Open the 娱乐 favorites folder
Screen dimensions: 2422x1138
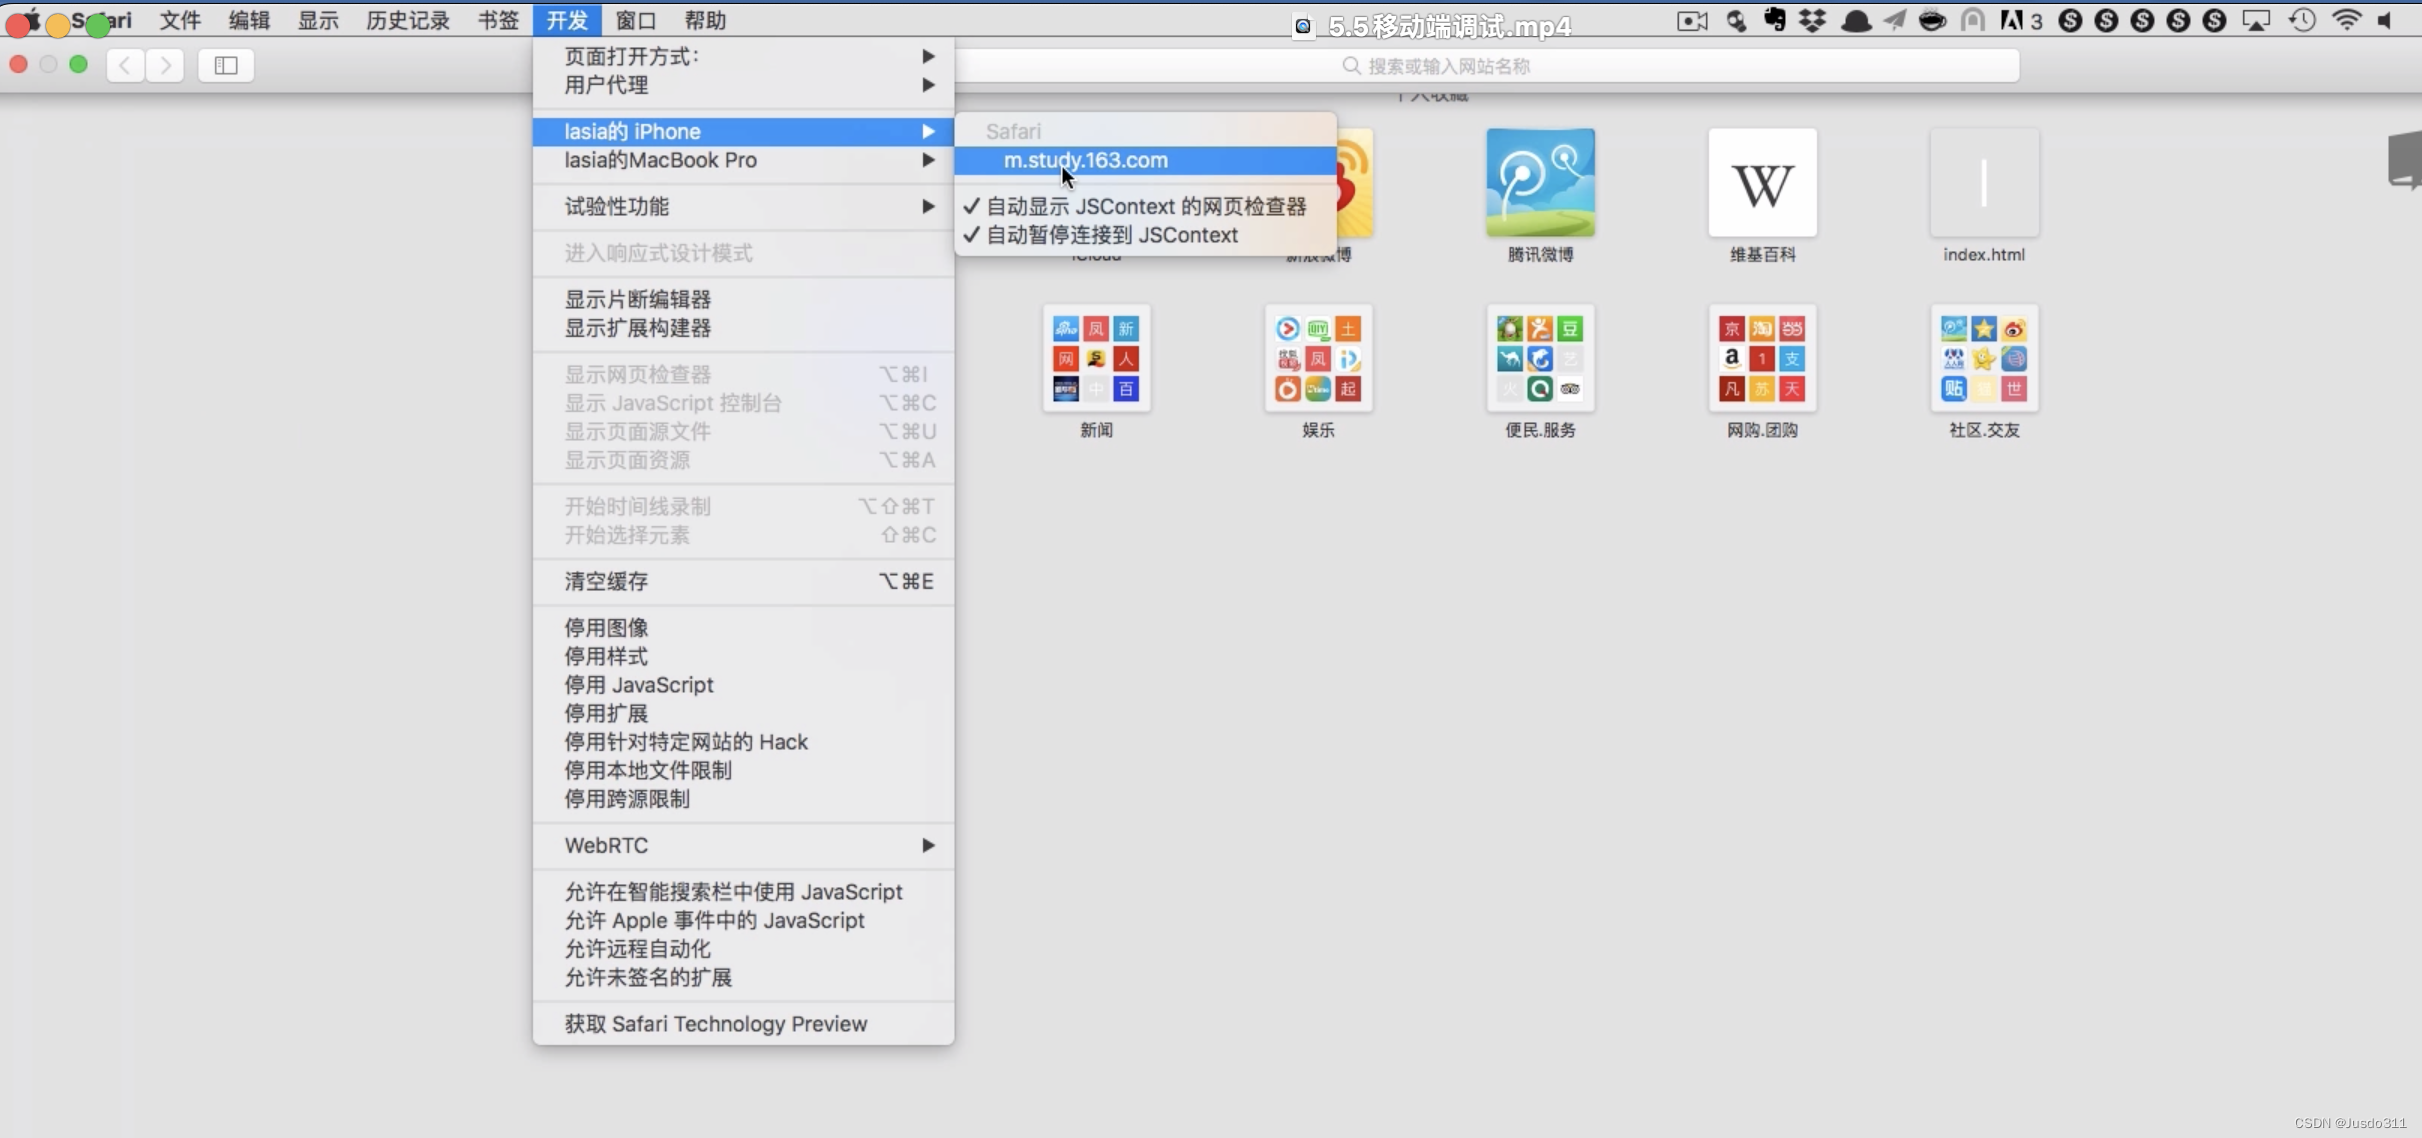pos(1318,358)
